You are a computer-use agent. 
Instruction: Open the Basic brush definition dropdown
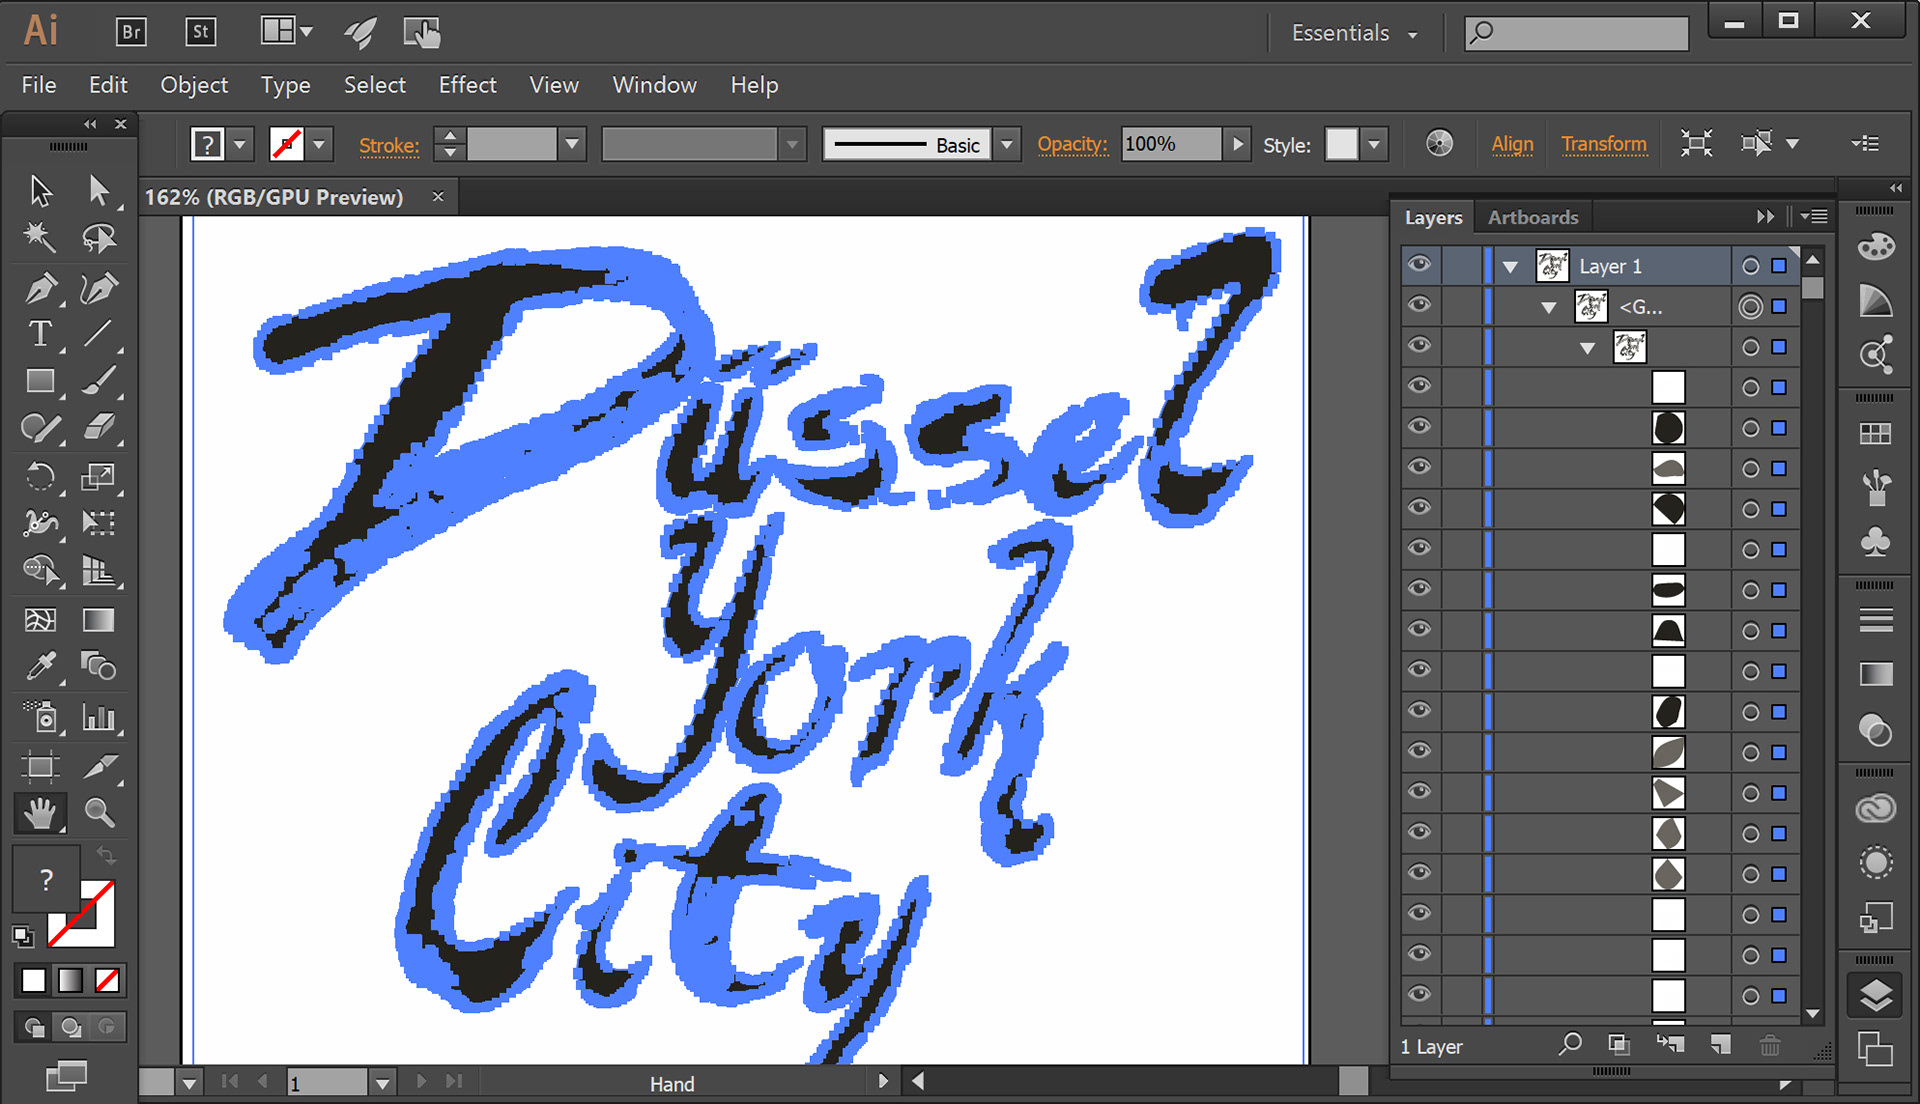point(1007,144)
